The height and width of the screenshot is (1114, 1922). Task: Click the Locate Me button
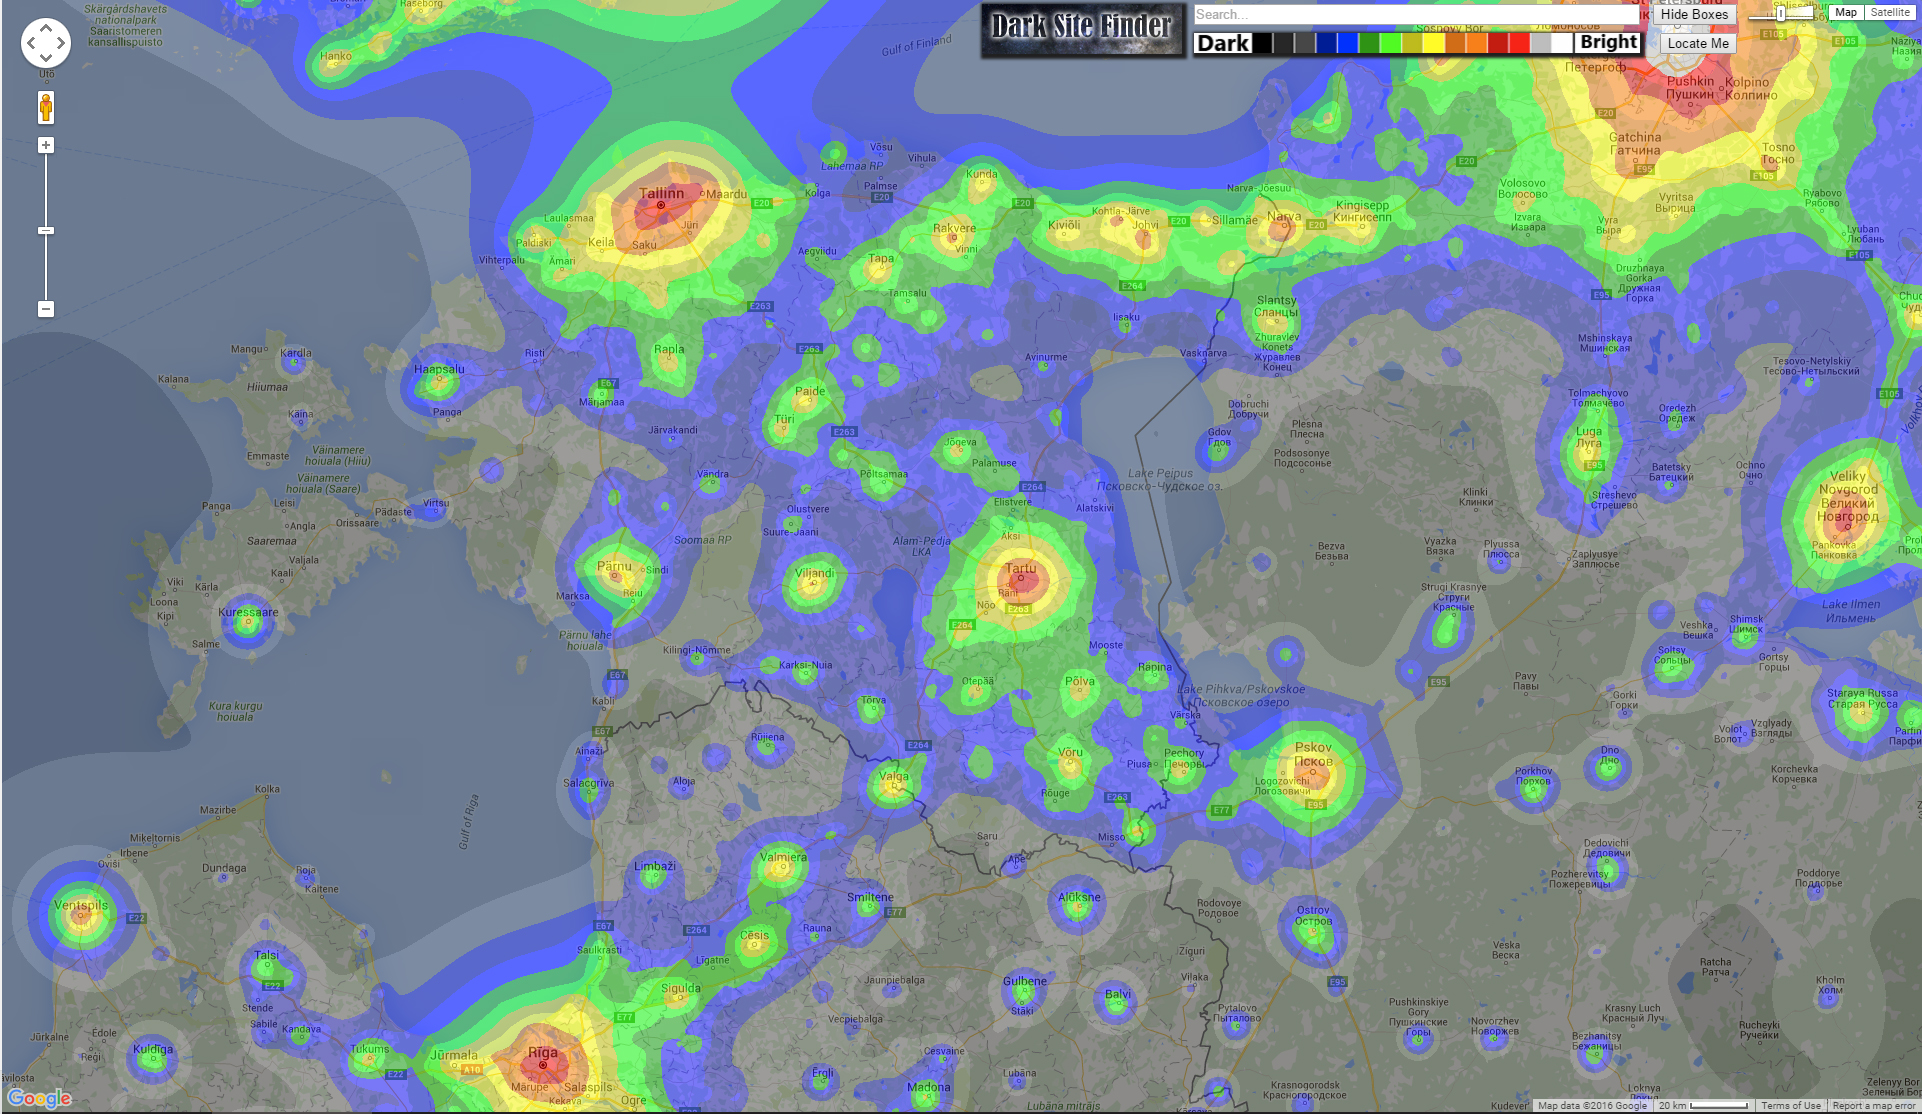[1698, 43]
